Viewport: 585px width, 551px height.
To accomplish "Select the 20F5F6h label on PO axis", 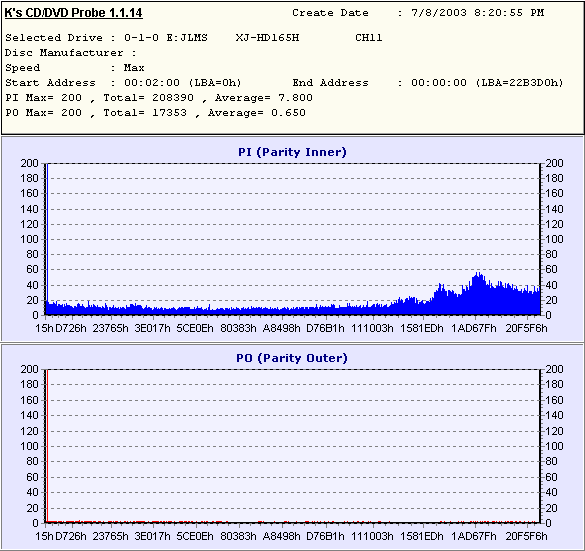I will tap(526, 536).
